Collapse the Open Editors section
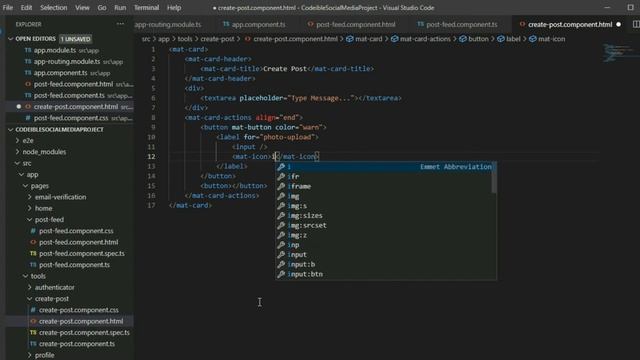This screenshot has height=360, width=640. pyautogui.click(x=11, y=39)
